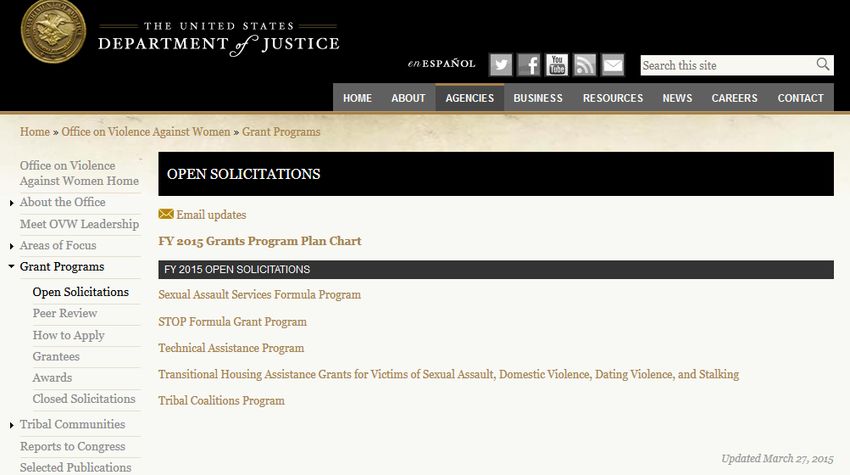The width and height of the screenshot is (850, 475).
Task: Open Technical Assistance Program link
Action: 231,348
